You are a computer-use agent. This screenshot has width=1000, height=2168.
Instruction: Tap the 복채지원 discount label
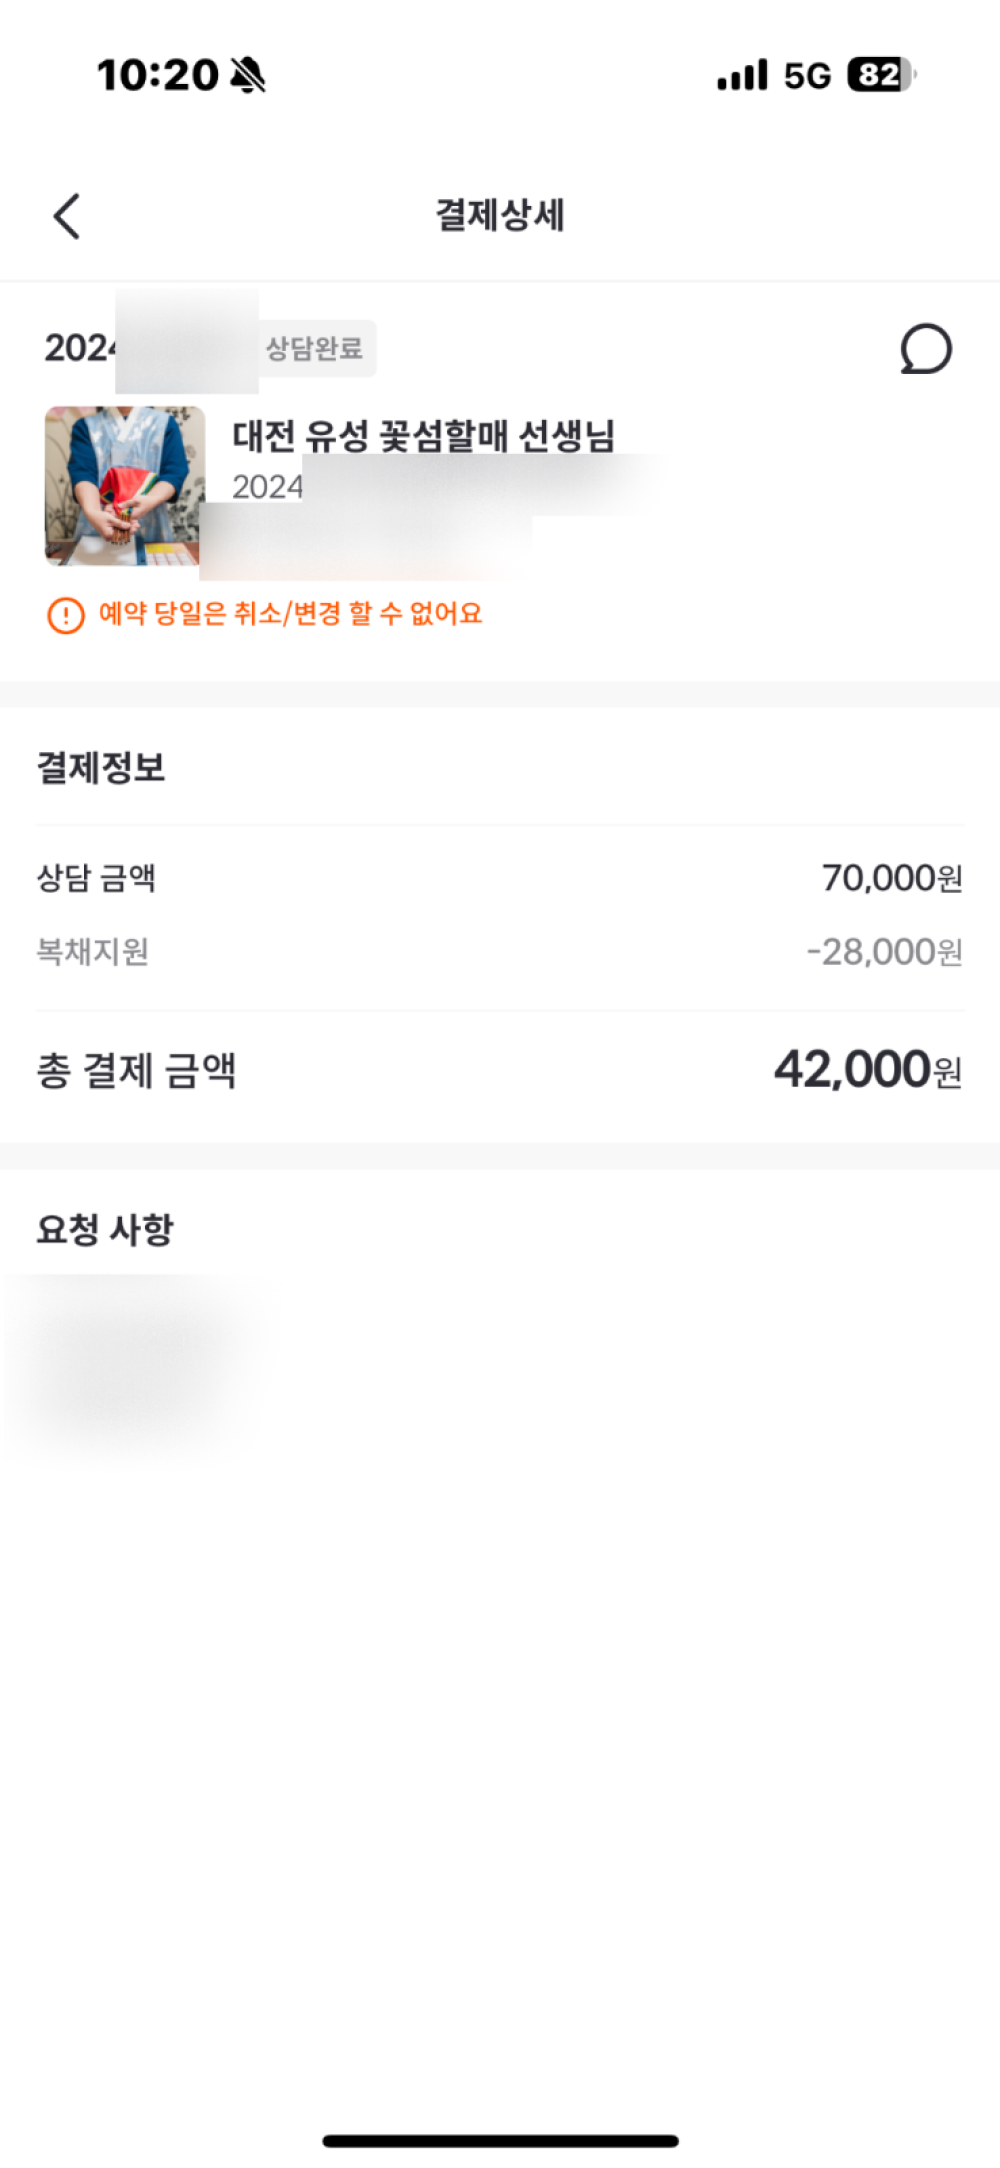92,951
